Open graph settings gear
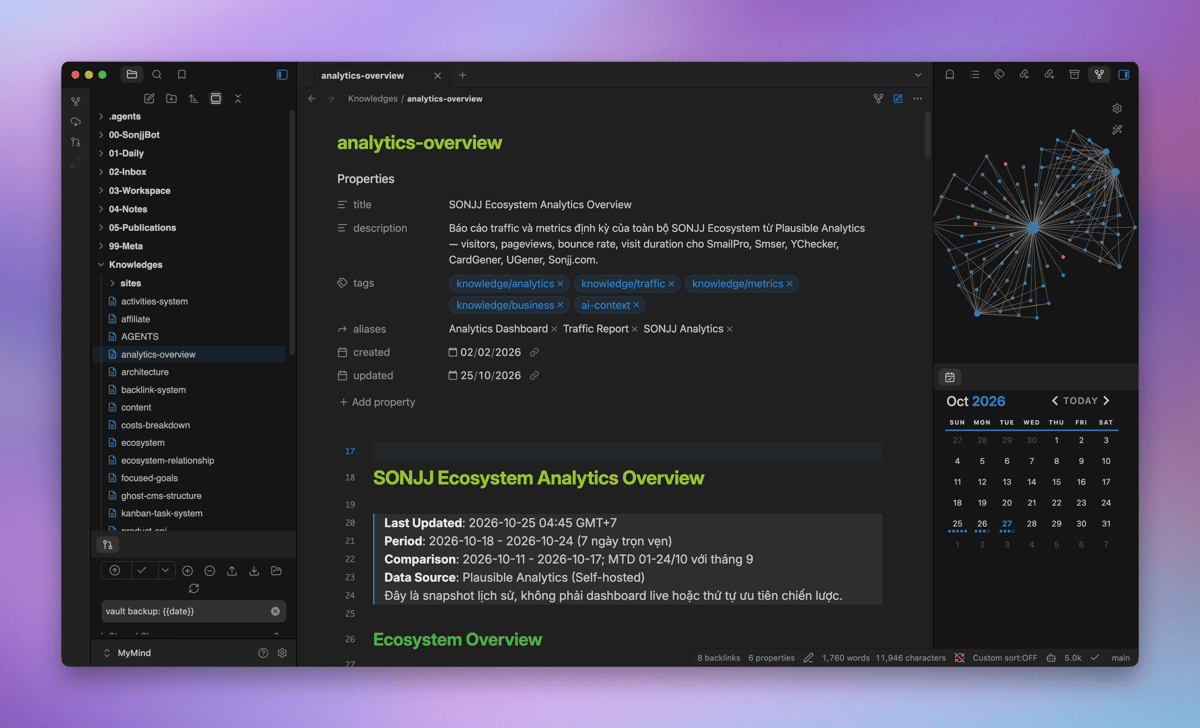The width and height of the screenshot is (1200, 728). tap(1117, 108)
